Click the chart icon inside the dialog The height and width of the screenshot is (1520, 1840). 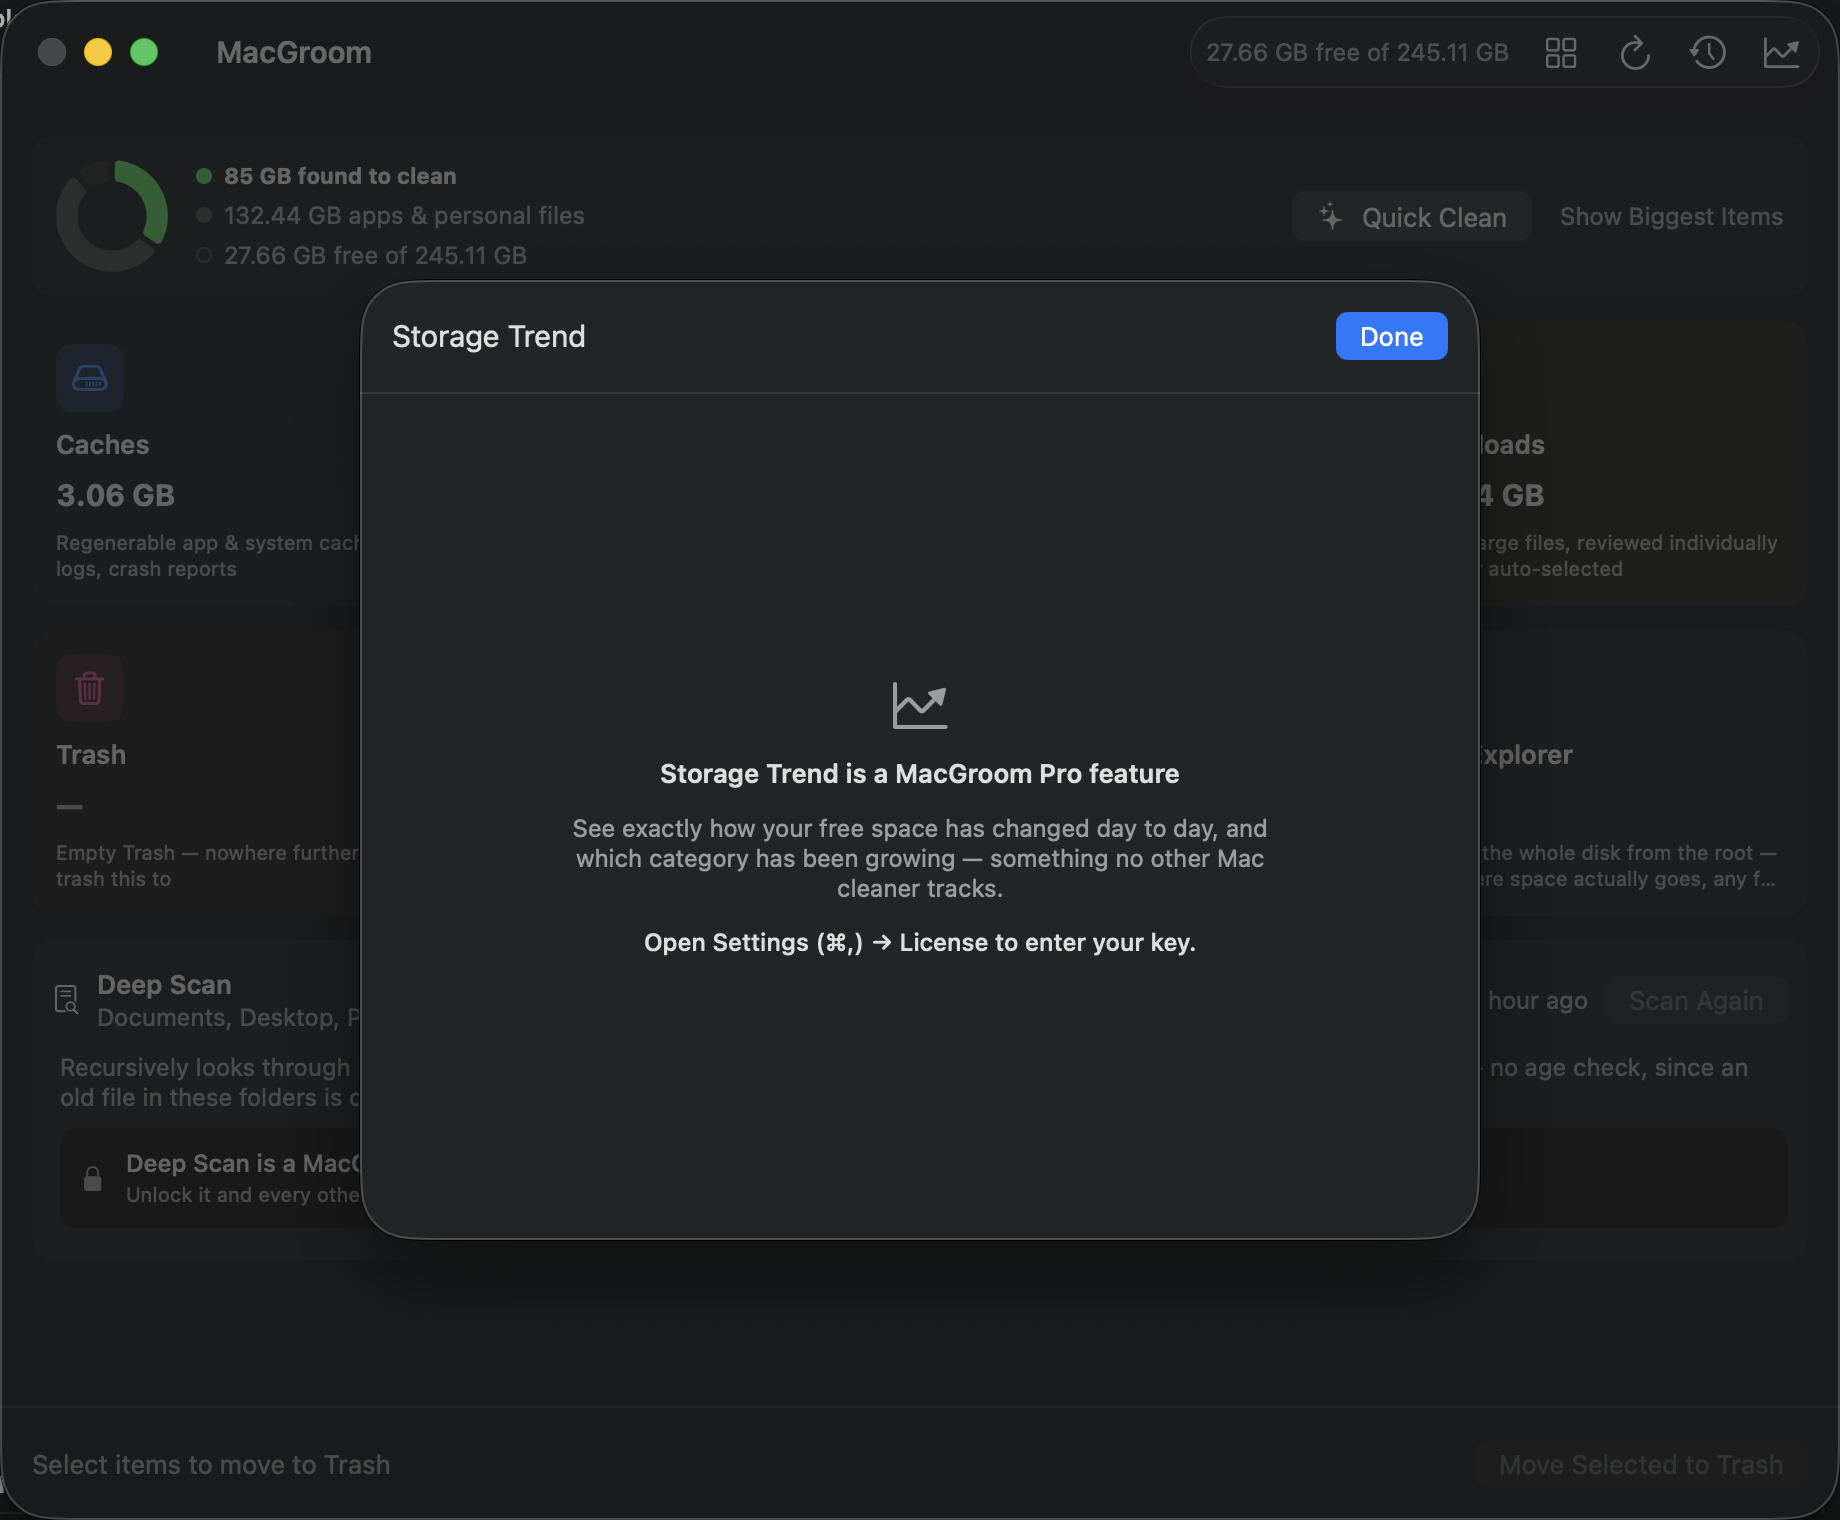(920, 706)
